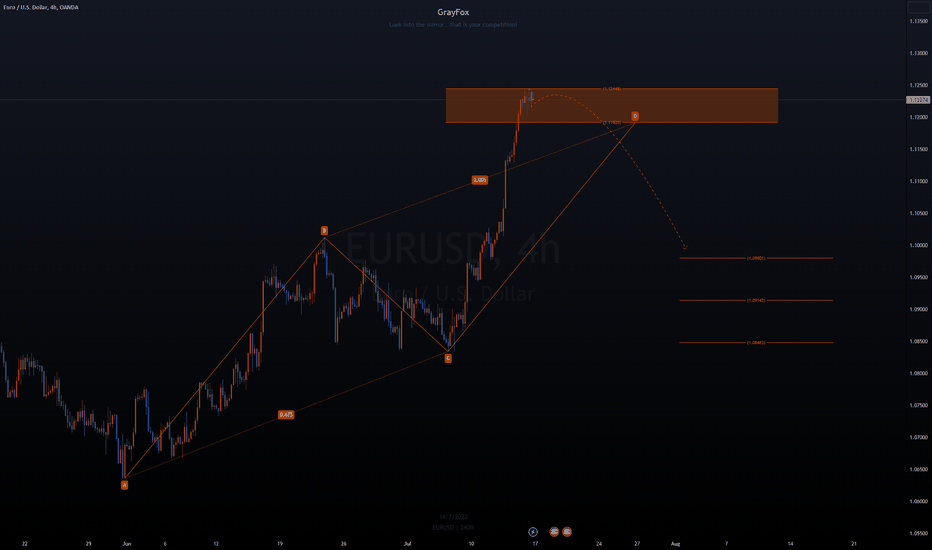The width and height of the screenshot is (932, 550).
Task: Click the 1.11920 zone bottom label
Action: point(612,122)
